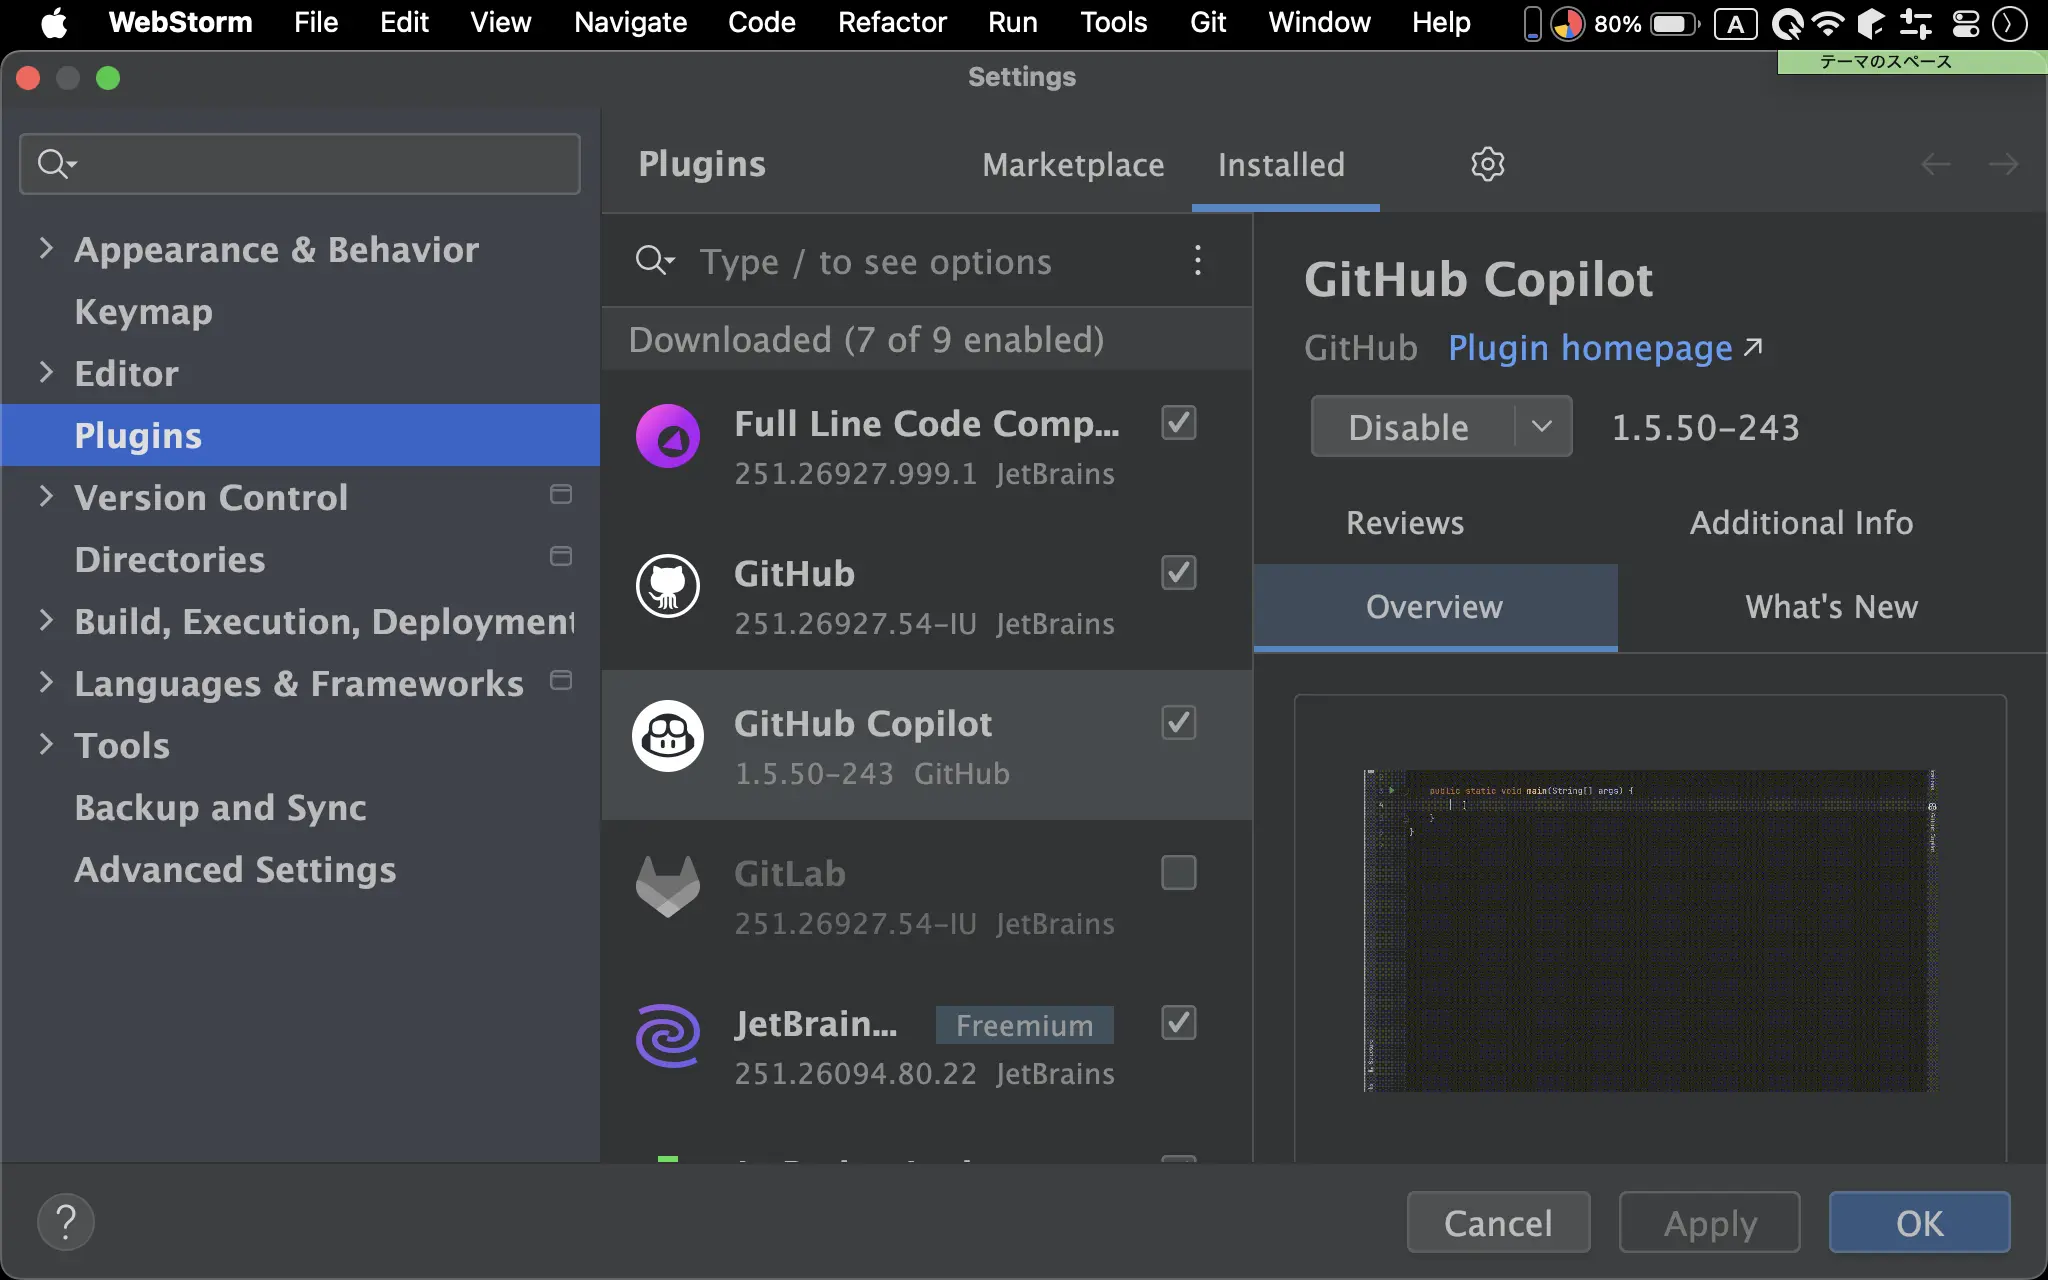Click the GitHub Copilot plugin icon

point(668,736)
